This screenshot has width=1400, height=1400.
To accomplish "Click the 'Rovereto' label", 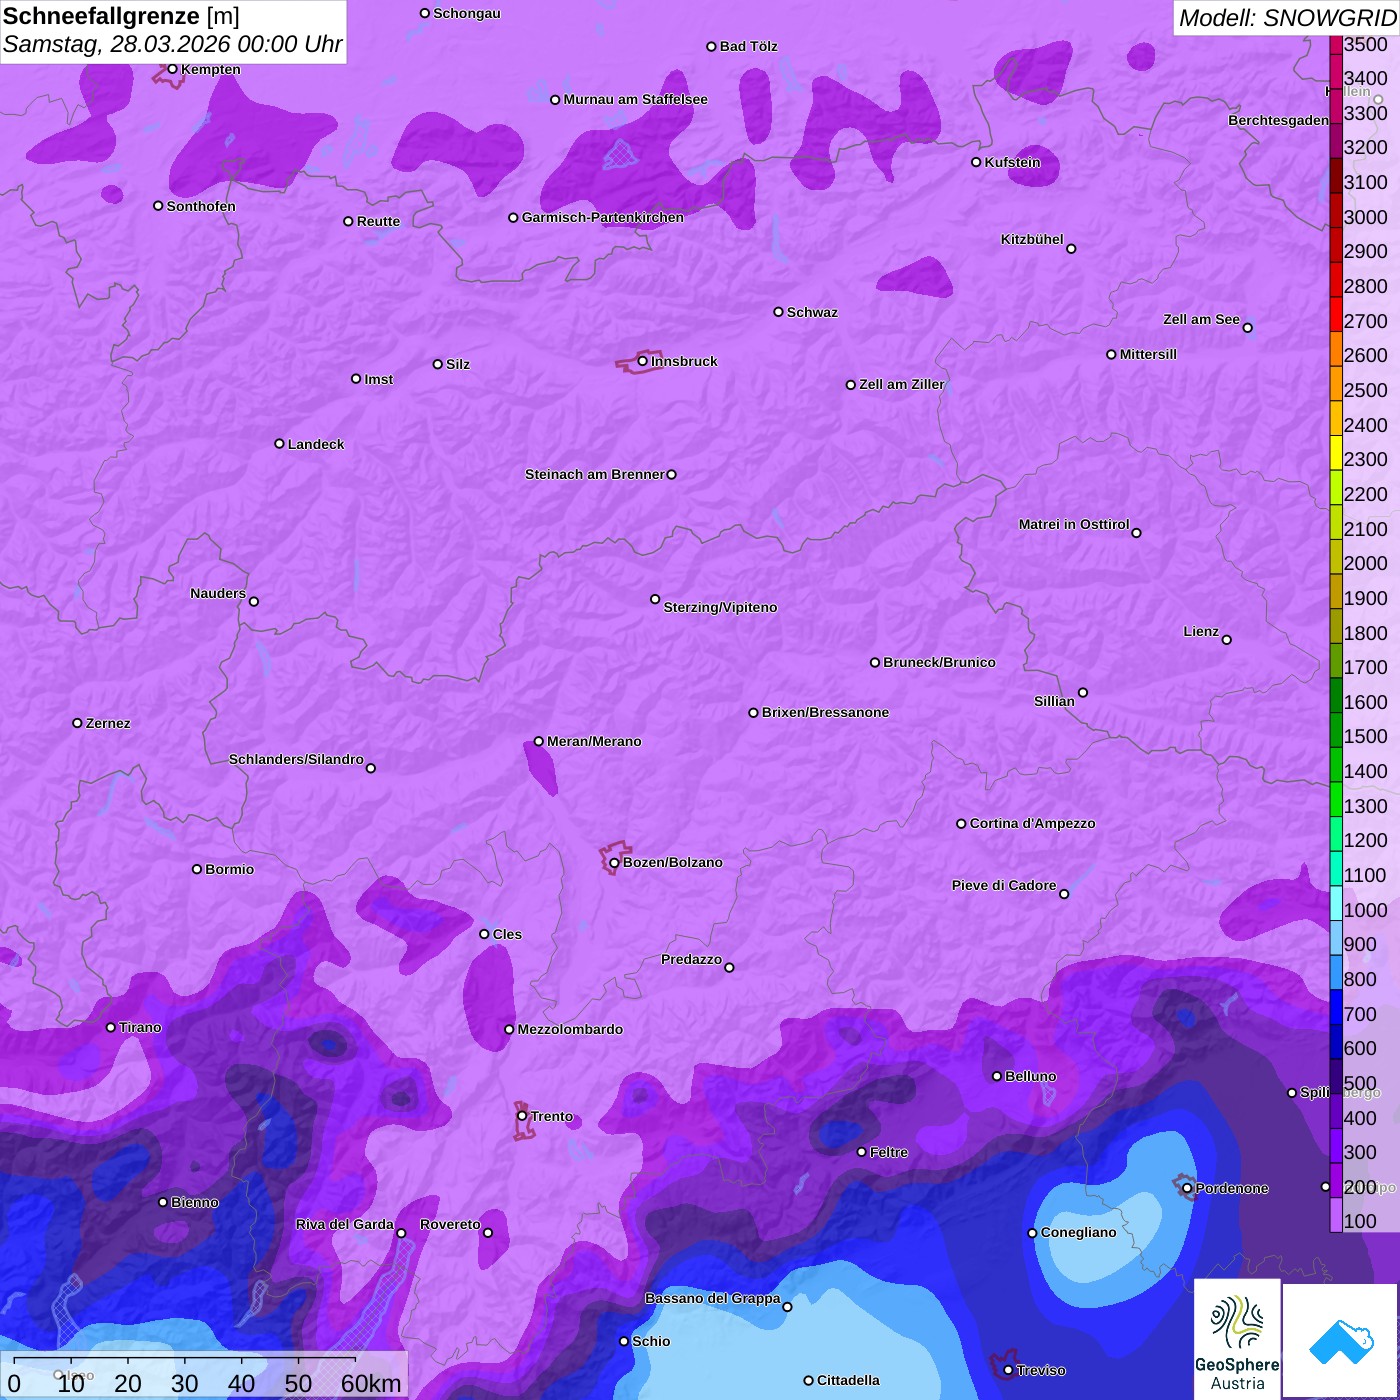I will coord(450,1224).
